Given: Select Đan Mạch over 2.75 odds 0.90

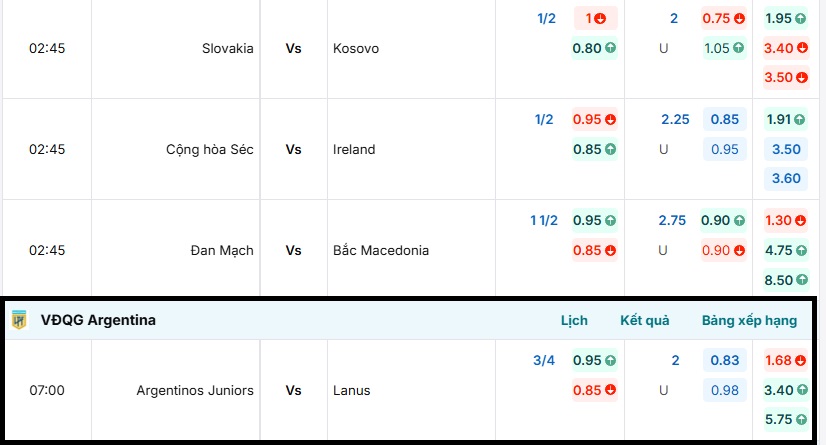Looking at the screenshot, I should point(724,220).
